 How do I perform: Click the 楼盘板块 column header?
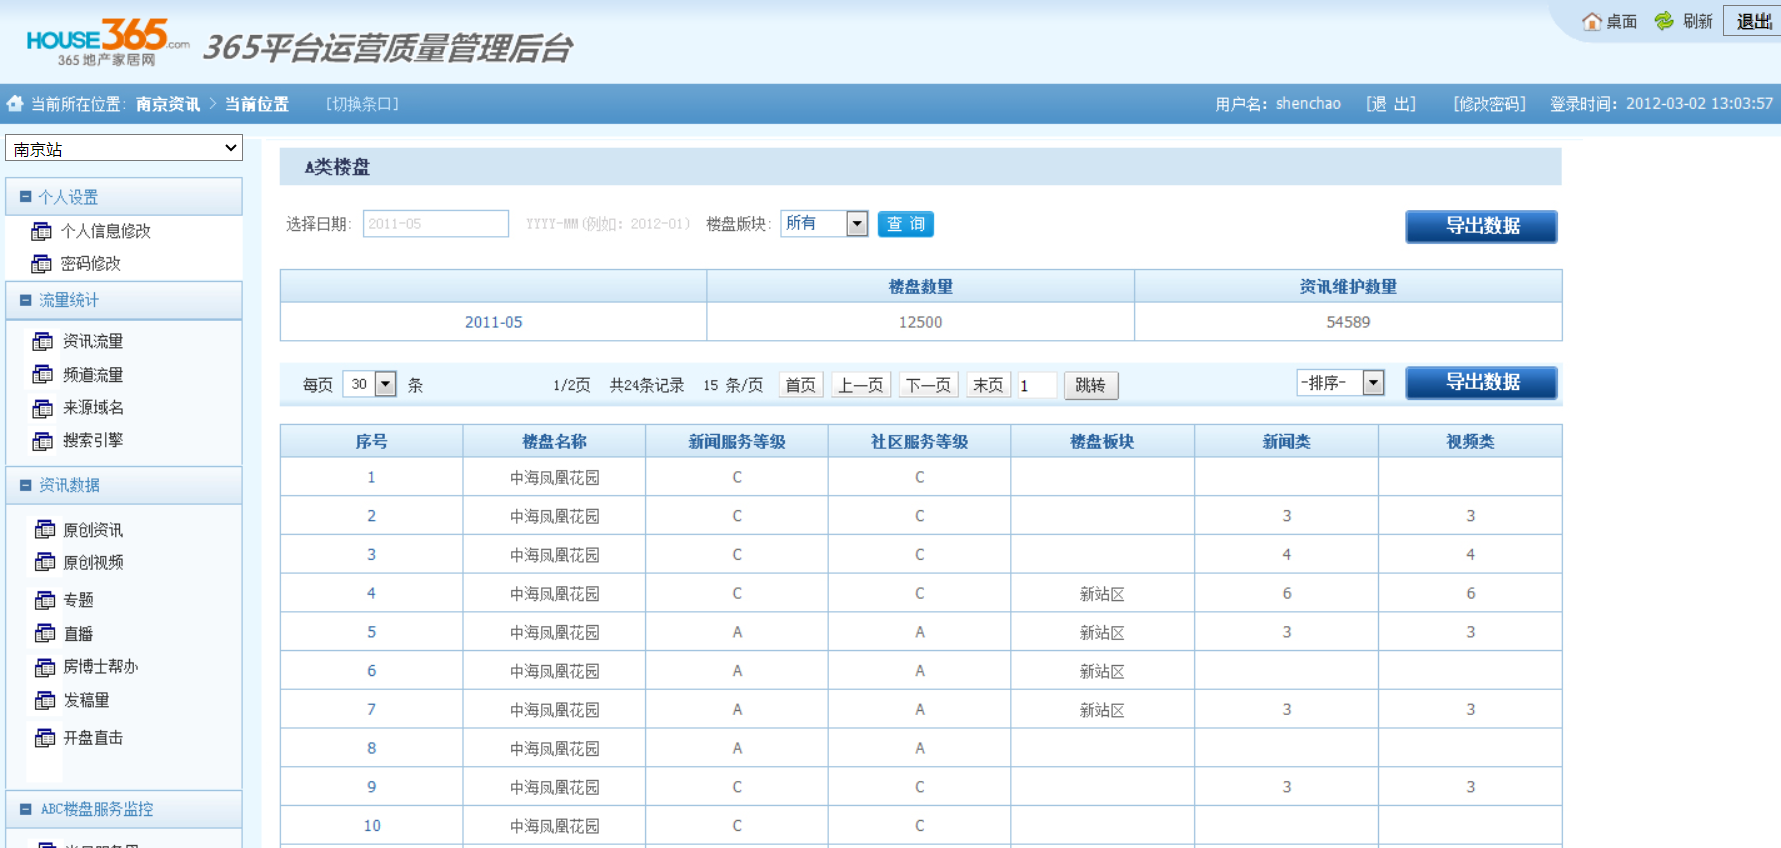click(x=1102, y=441)
